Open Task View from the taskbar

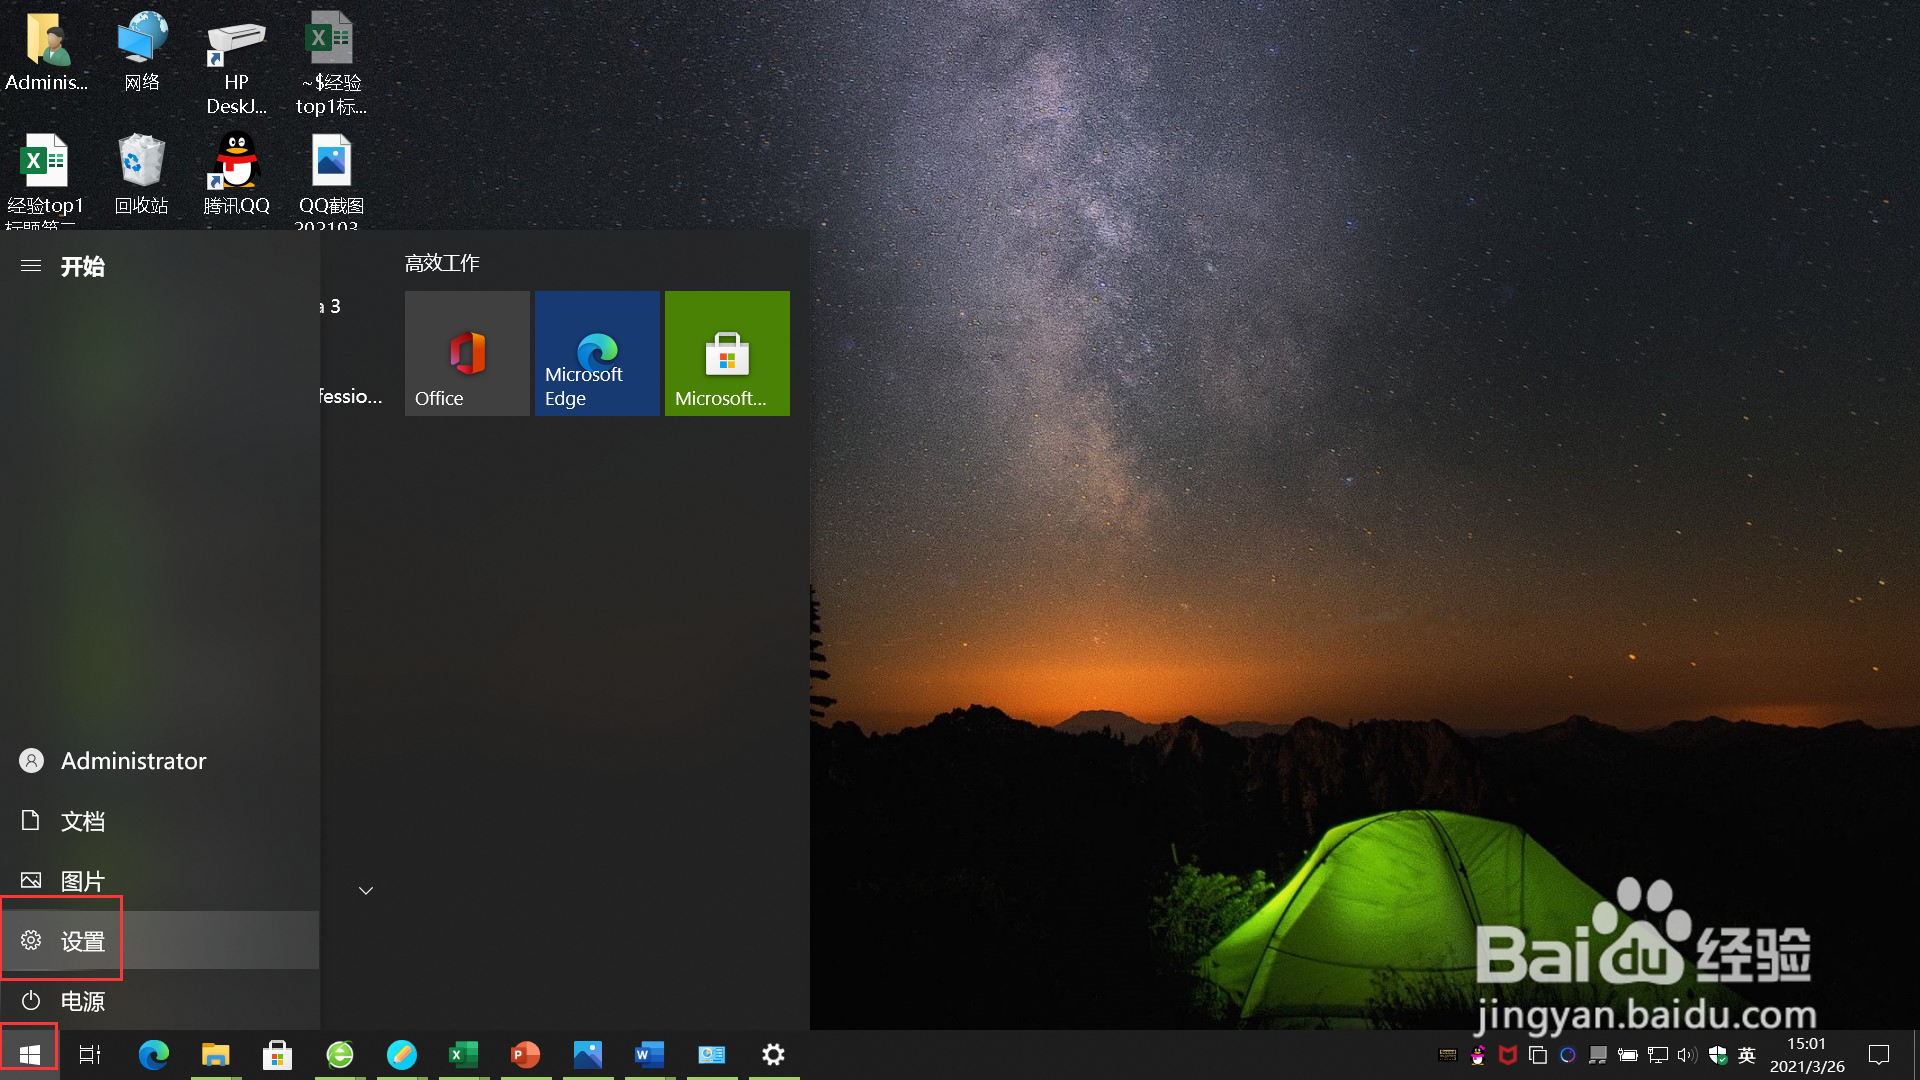click(90, 1054)
